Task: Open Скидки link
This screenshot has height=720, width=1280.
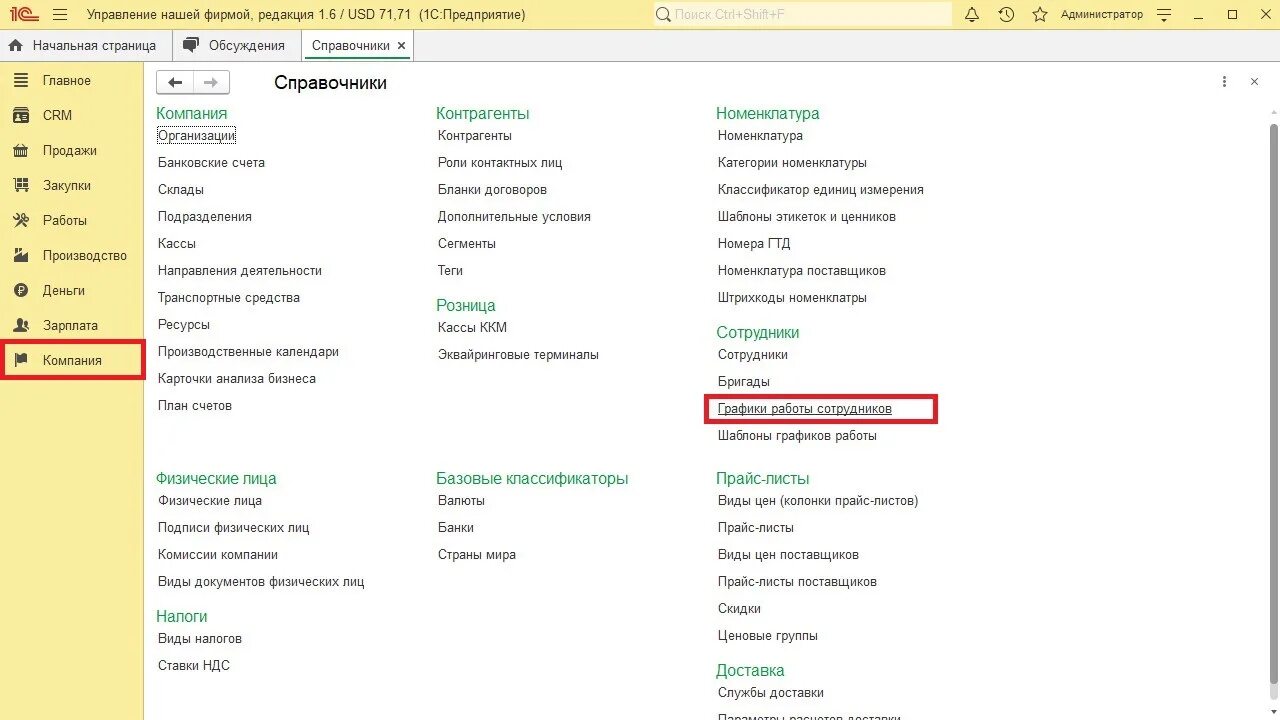Action: click(x=739, y=608)
